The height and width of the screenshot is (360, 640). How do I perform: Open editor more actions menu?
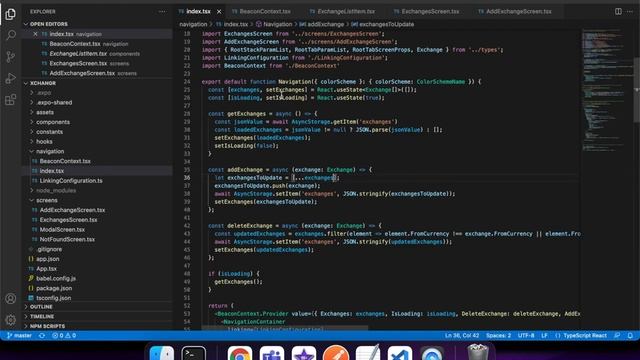630,11
